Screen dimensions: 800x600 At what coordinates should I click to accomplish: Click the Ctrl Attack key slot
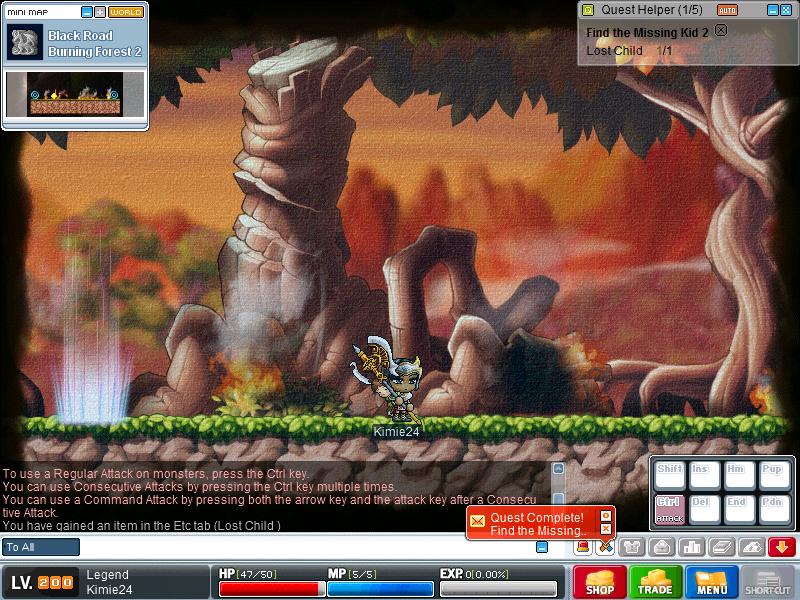pyautogui.click(x=669, y=508)
